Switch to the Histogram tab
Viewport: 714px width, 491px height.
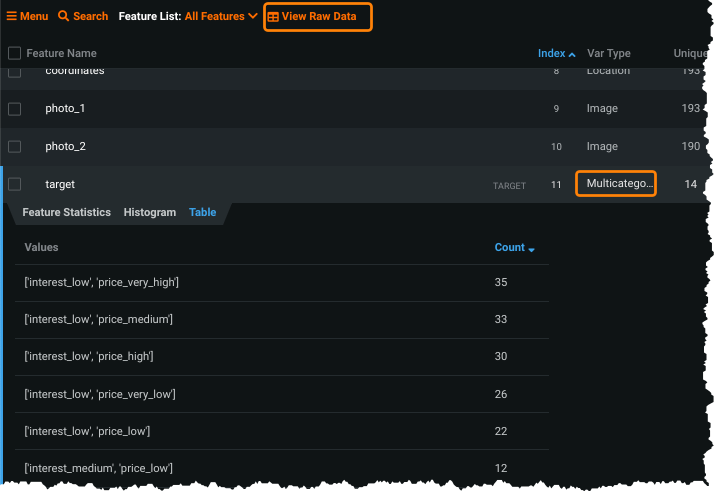click(x=150, y=212)
